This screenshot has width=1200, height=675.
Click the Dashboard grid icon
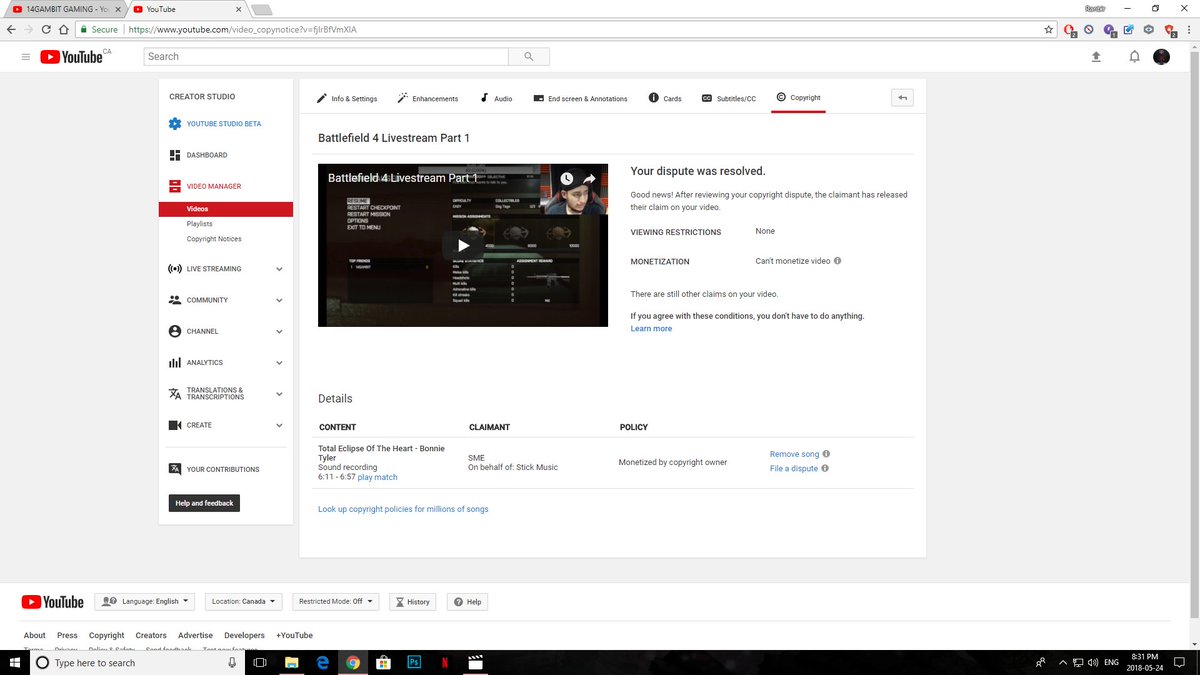tap(175, 155)
